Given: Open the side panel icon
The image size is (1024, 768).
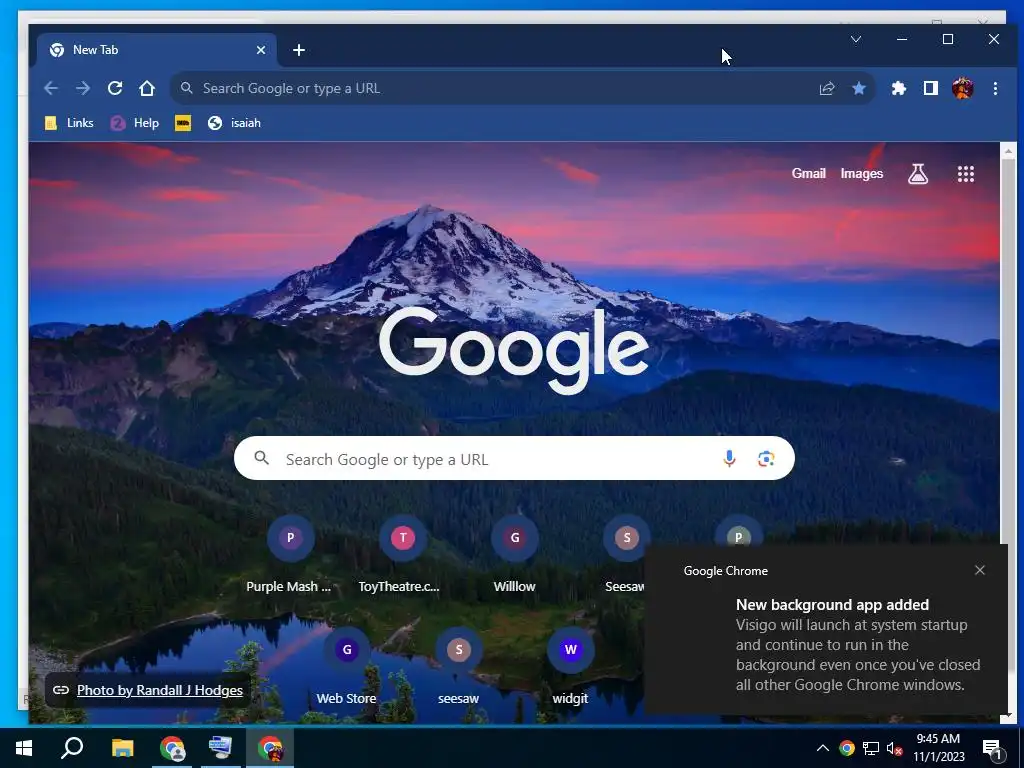Looking at the screenshot, I should [931, 88].
